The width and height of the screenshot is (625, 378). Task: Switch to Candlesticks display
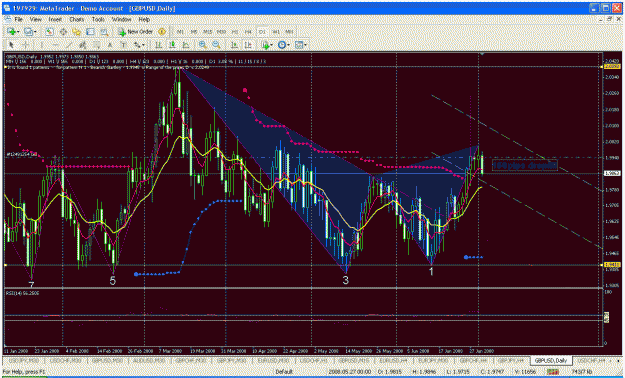172,45
